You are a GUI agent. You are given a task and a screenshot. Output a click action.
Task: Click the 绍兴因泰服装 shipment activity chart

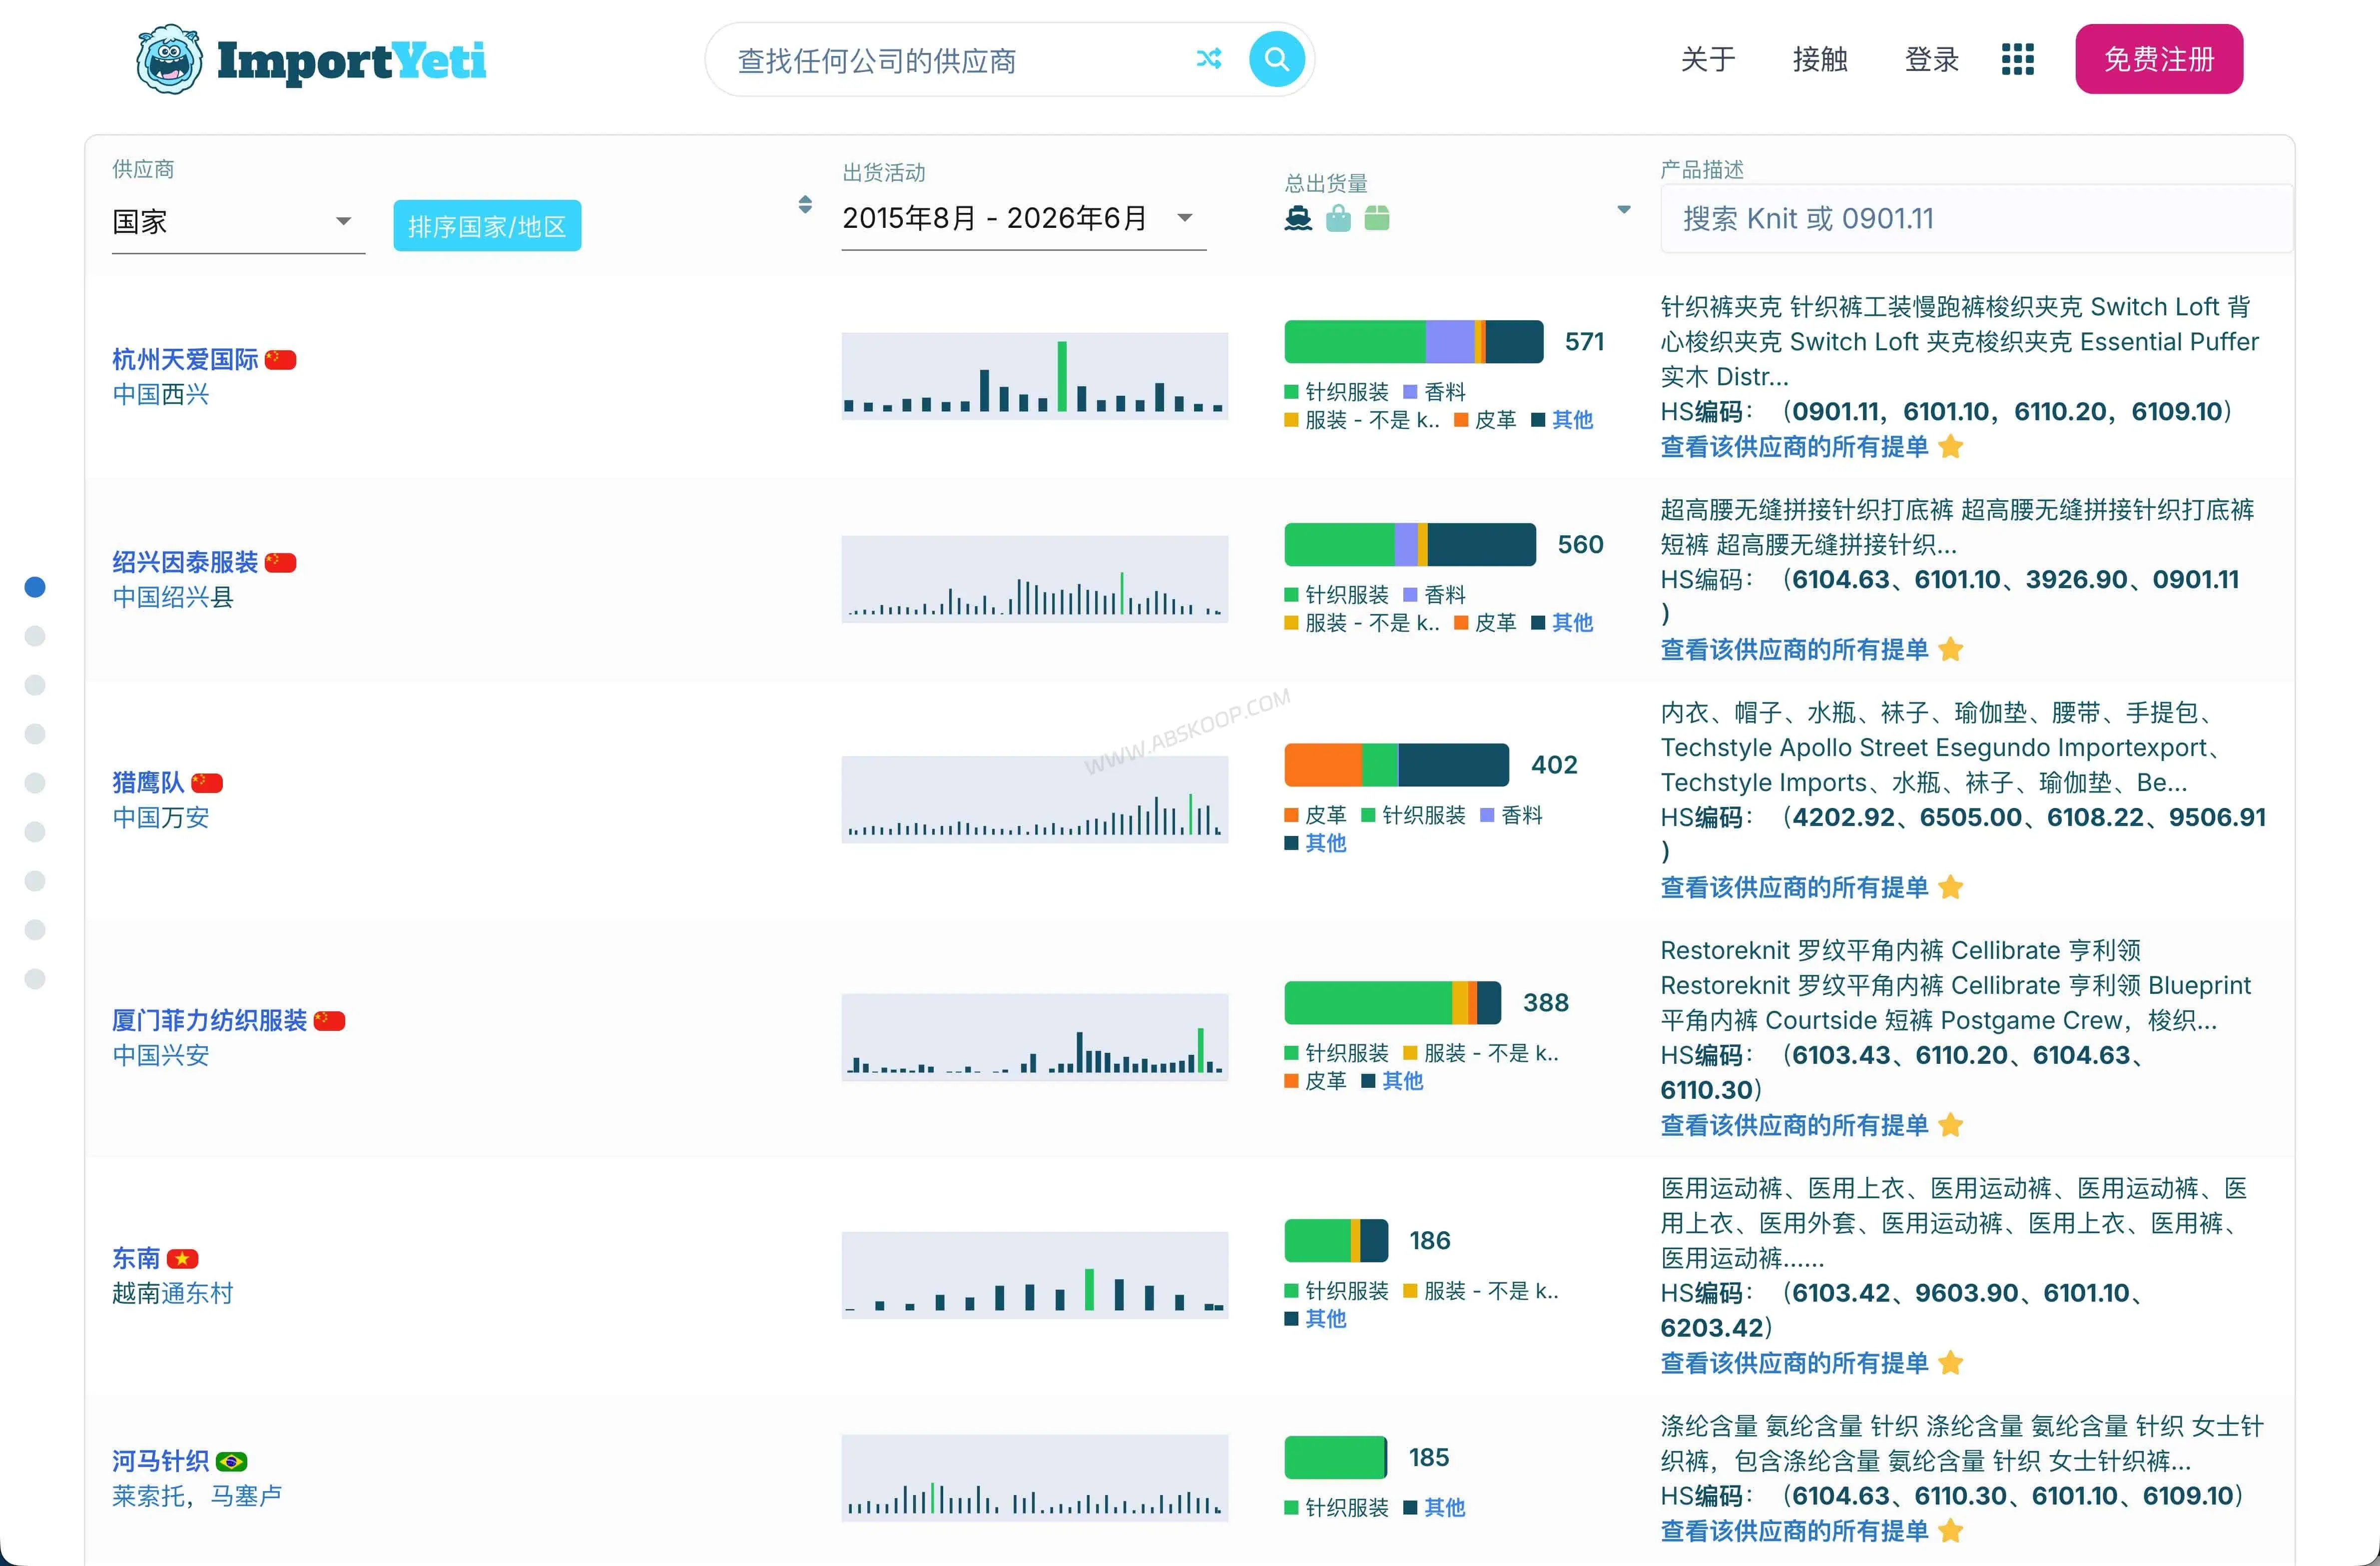coord(1034,579)
